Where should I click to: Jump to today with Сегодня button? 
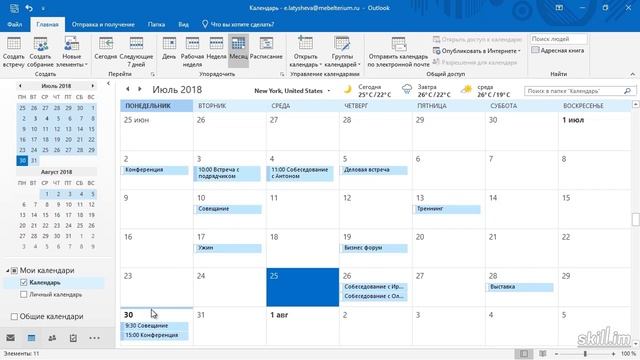point(106,49)
